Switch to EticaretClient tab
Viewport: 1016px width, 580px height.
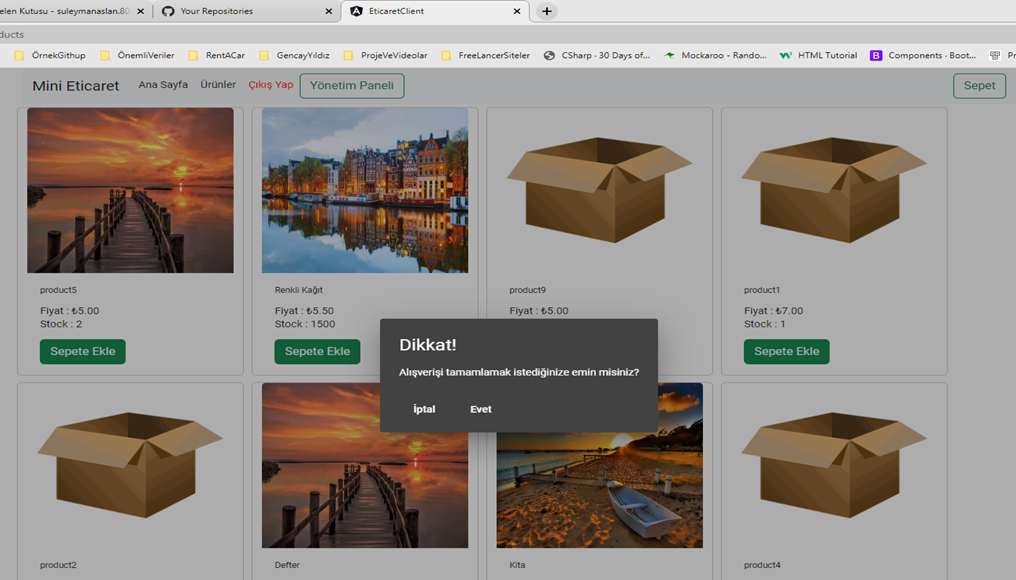[x=434, y=11]
